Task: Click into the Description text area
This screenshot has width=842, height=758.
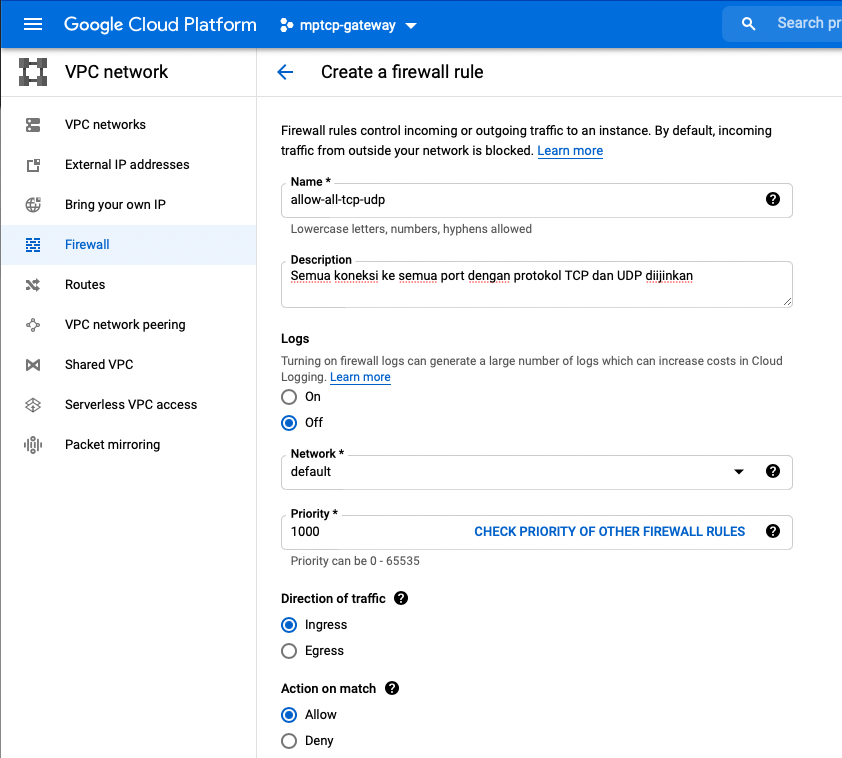Action: [x=536, y=285]
